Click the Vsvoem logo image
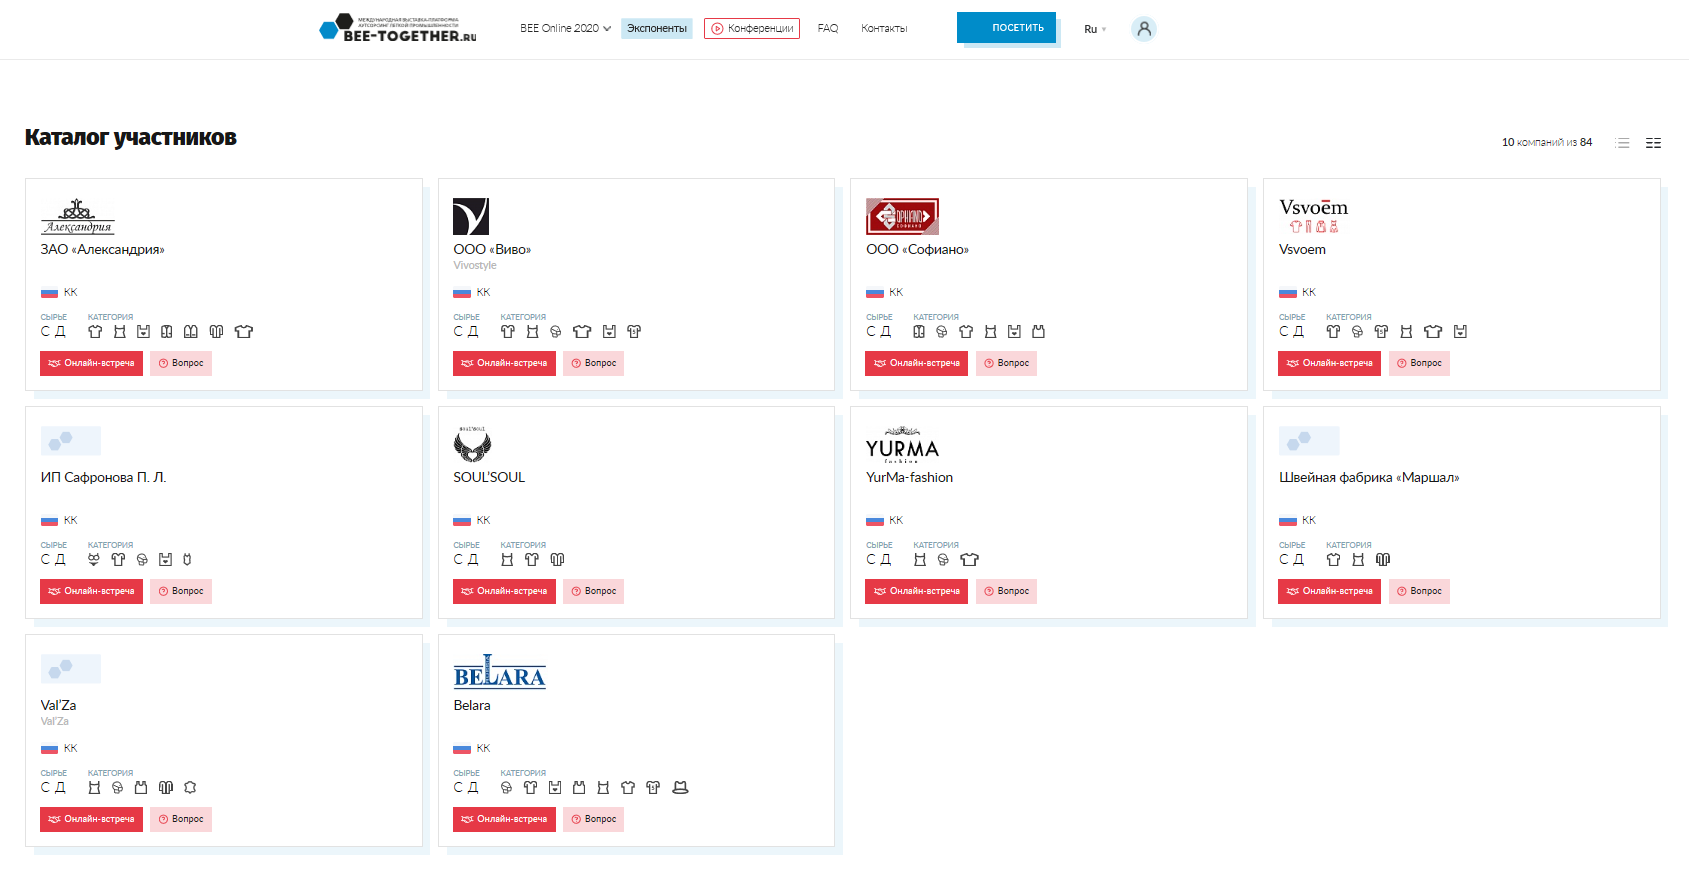Image resolution: width=1689 pixels, height=877 pixels. click(x=1313, y=215)
